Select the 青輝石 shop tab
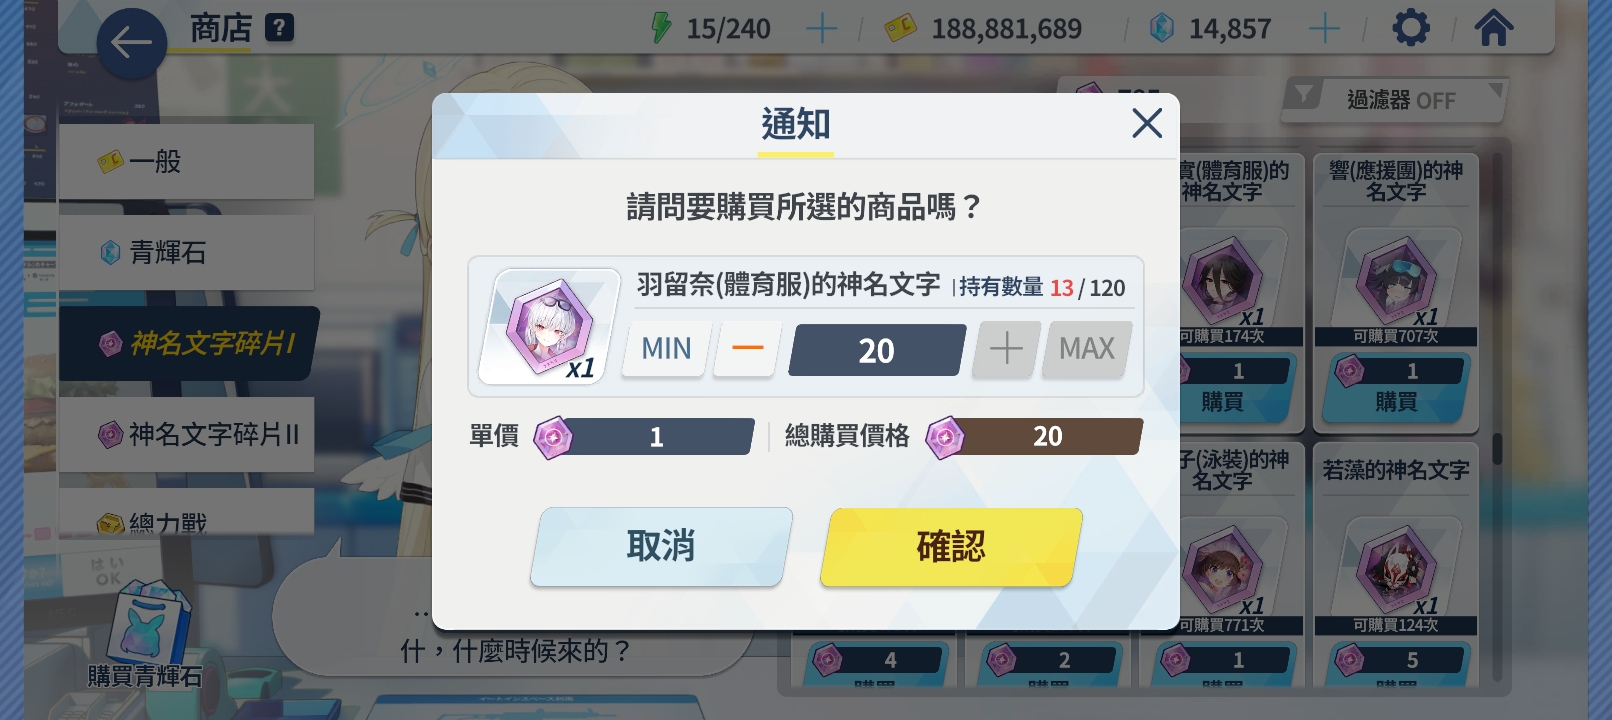 coord(186,252)
